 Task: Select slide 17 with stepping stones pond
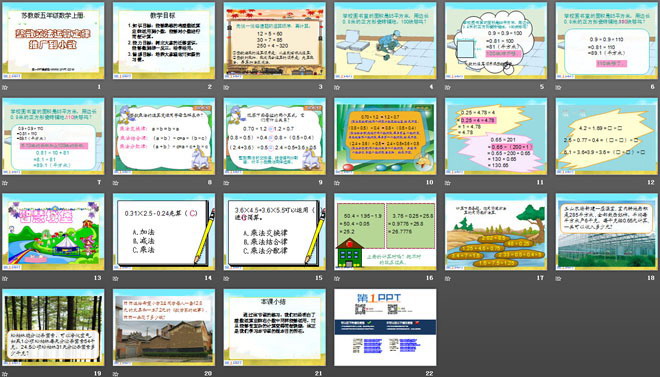tap(496, 232)
